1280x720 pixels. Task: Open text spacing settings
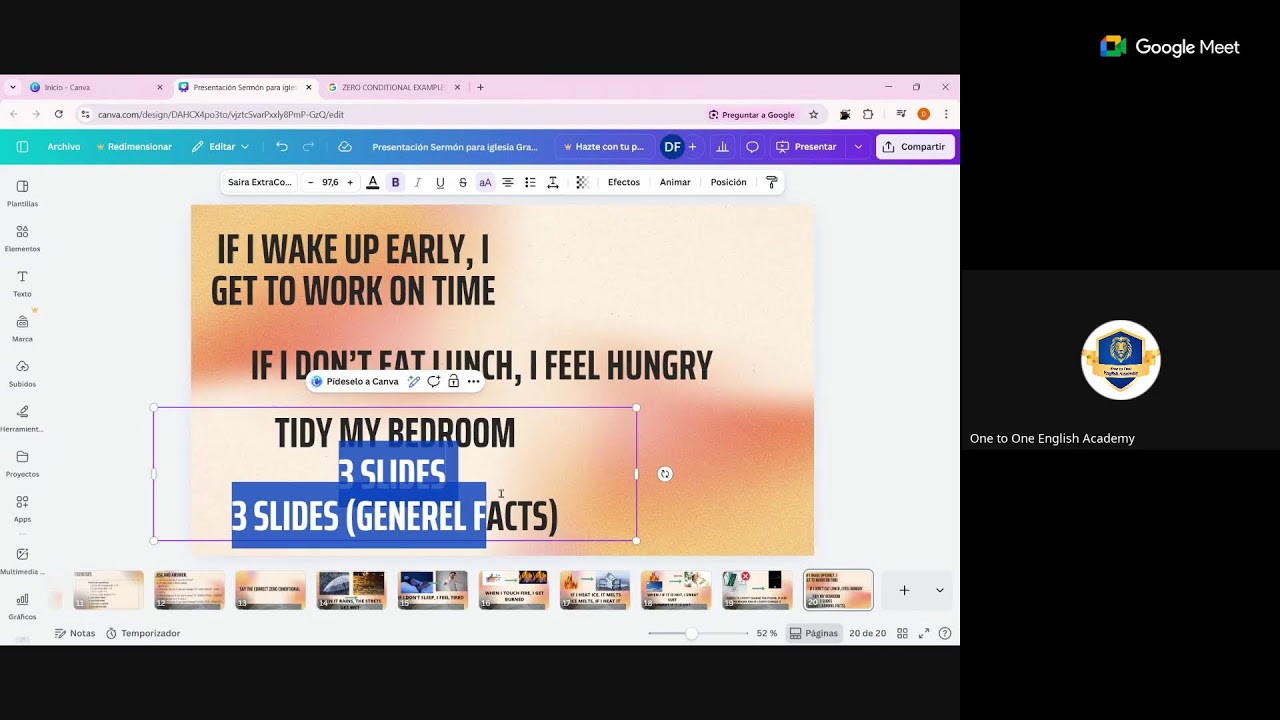[x=553, y=182]
